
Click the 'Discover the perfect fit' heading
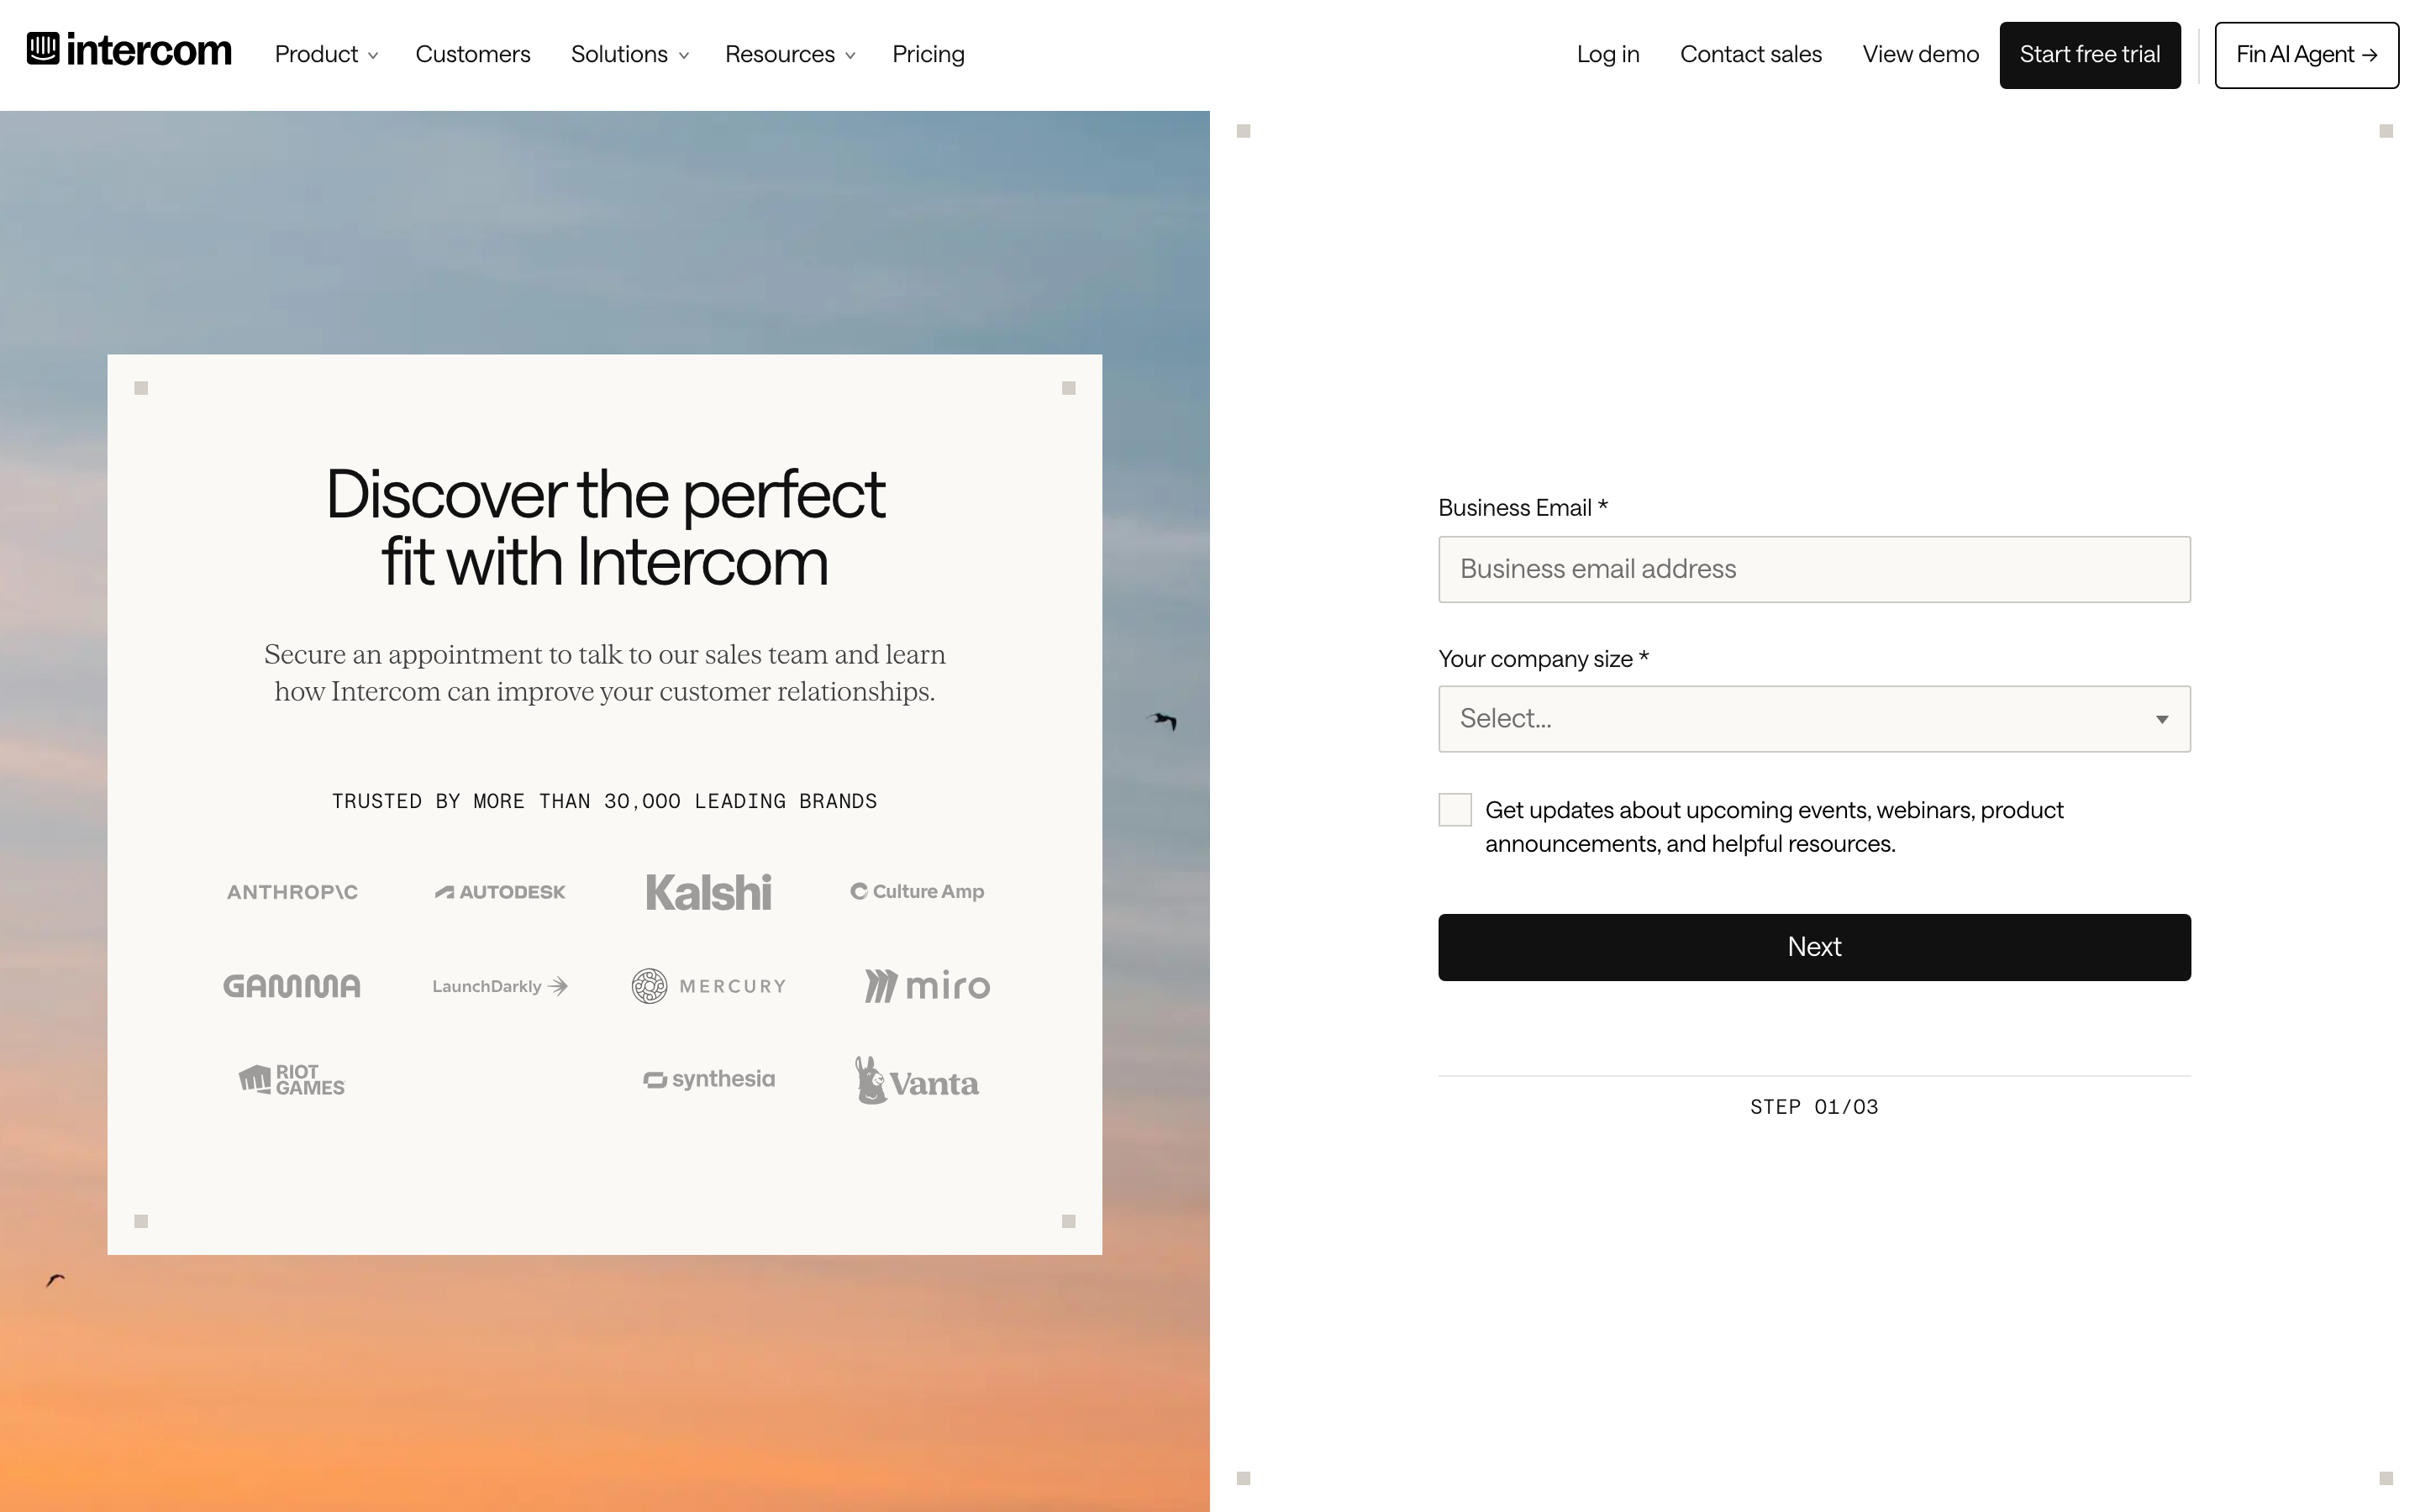pyautogui.click(x=605, y=527)
